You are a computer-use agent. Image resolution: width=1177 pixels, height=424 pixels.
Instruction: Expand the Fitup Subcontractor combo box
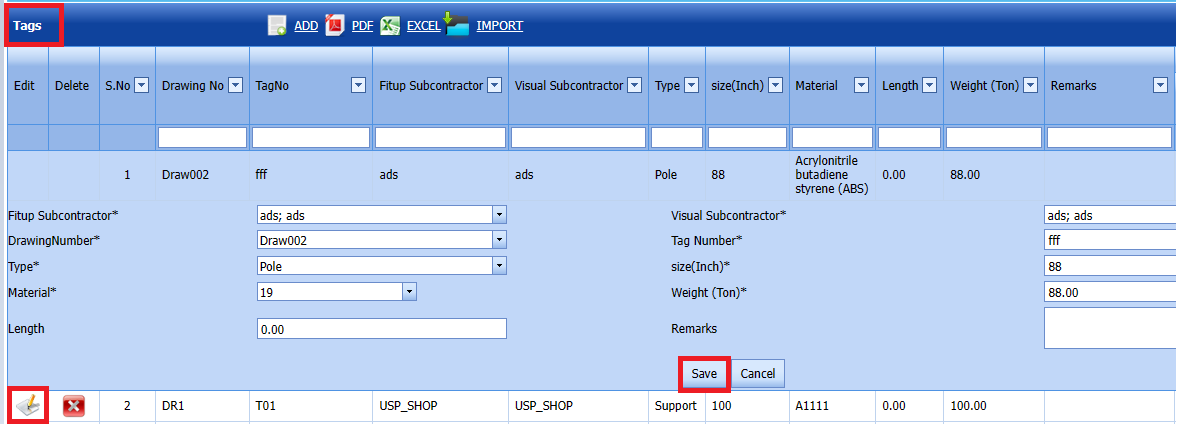click(499, 215)
